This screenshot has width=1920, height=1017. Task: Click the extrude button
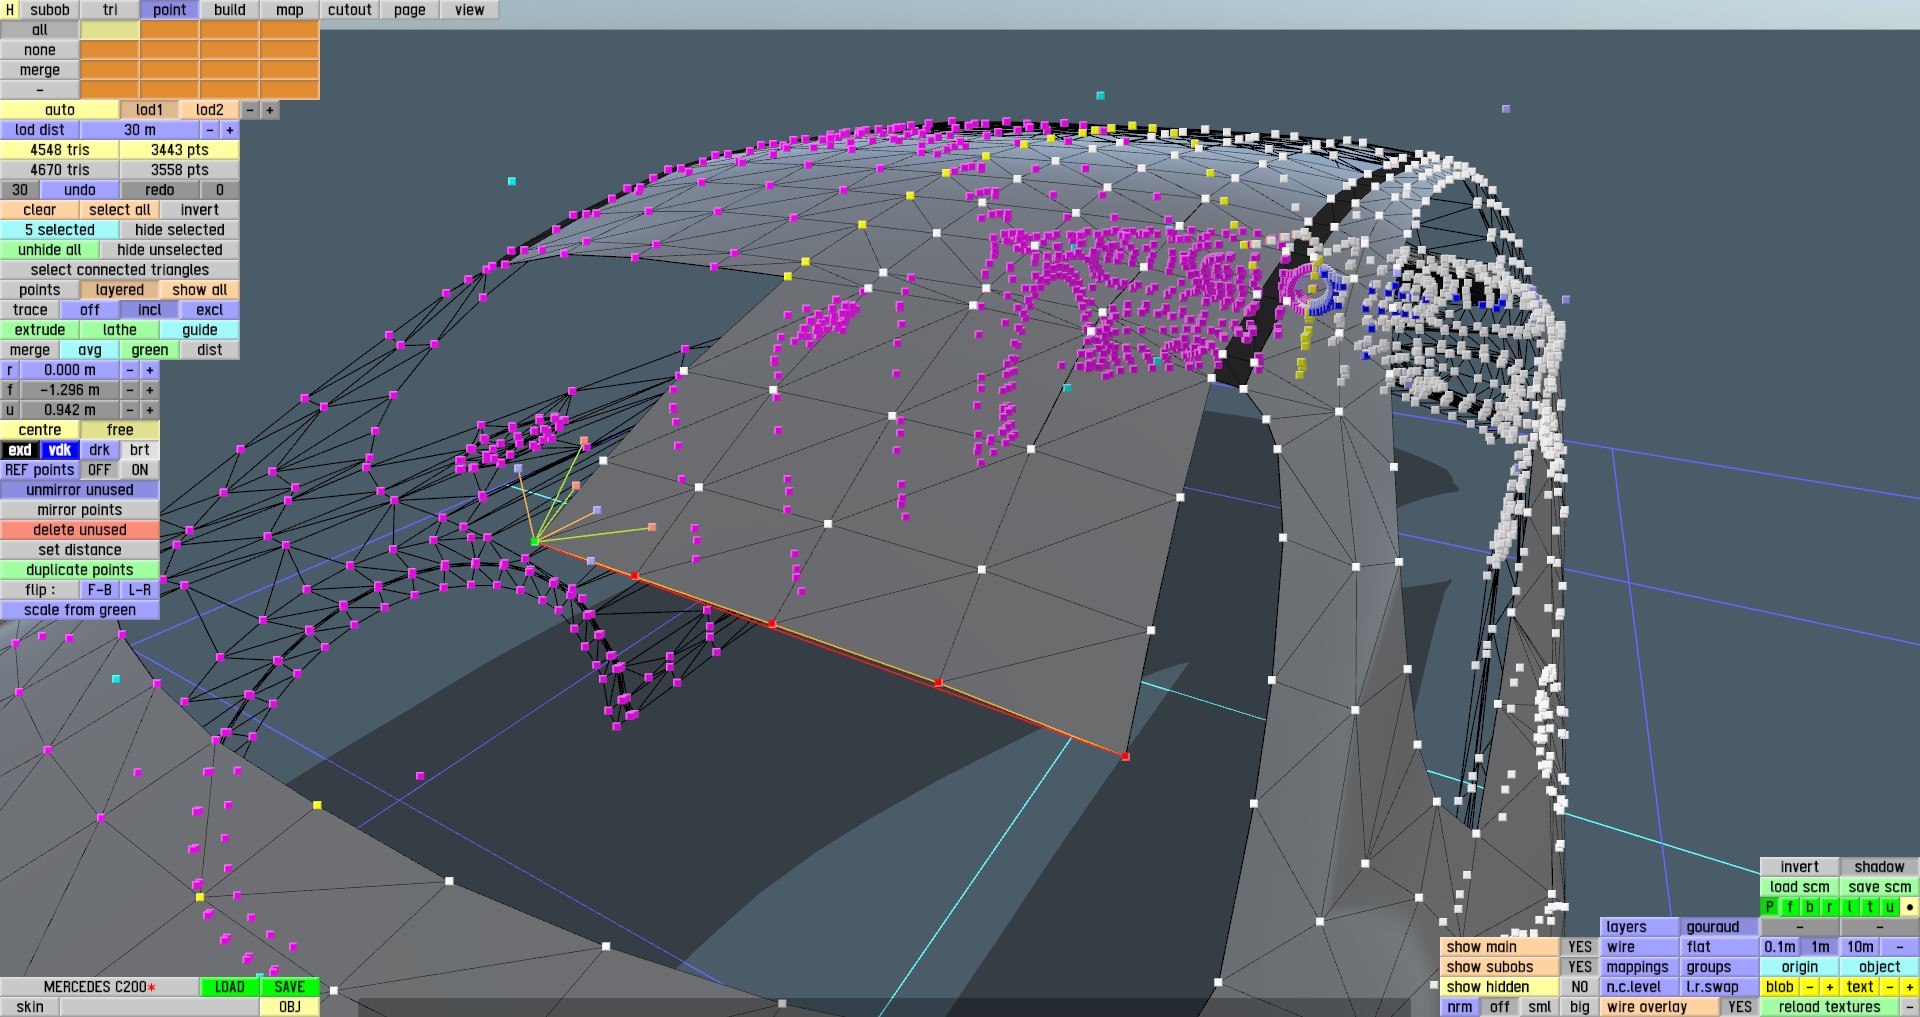(x=40, y=330)
